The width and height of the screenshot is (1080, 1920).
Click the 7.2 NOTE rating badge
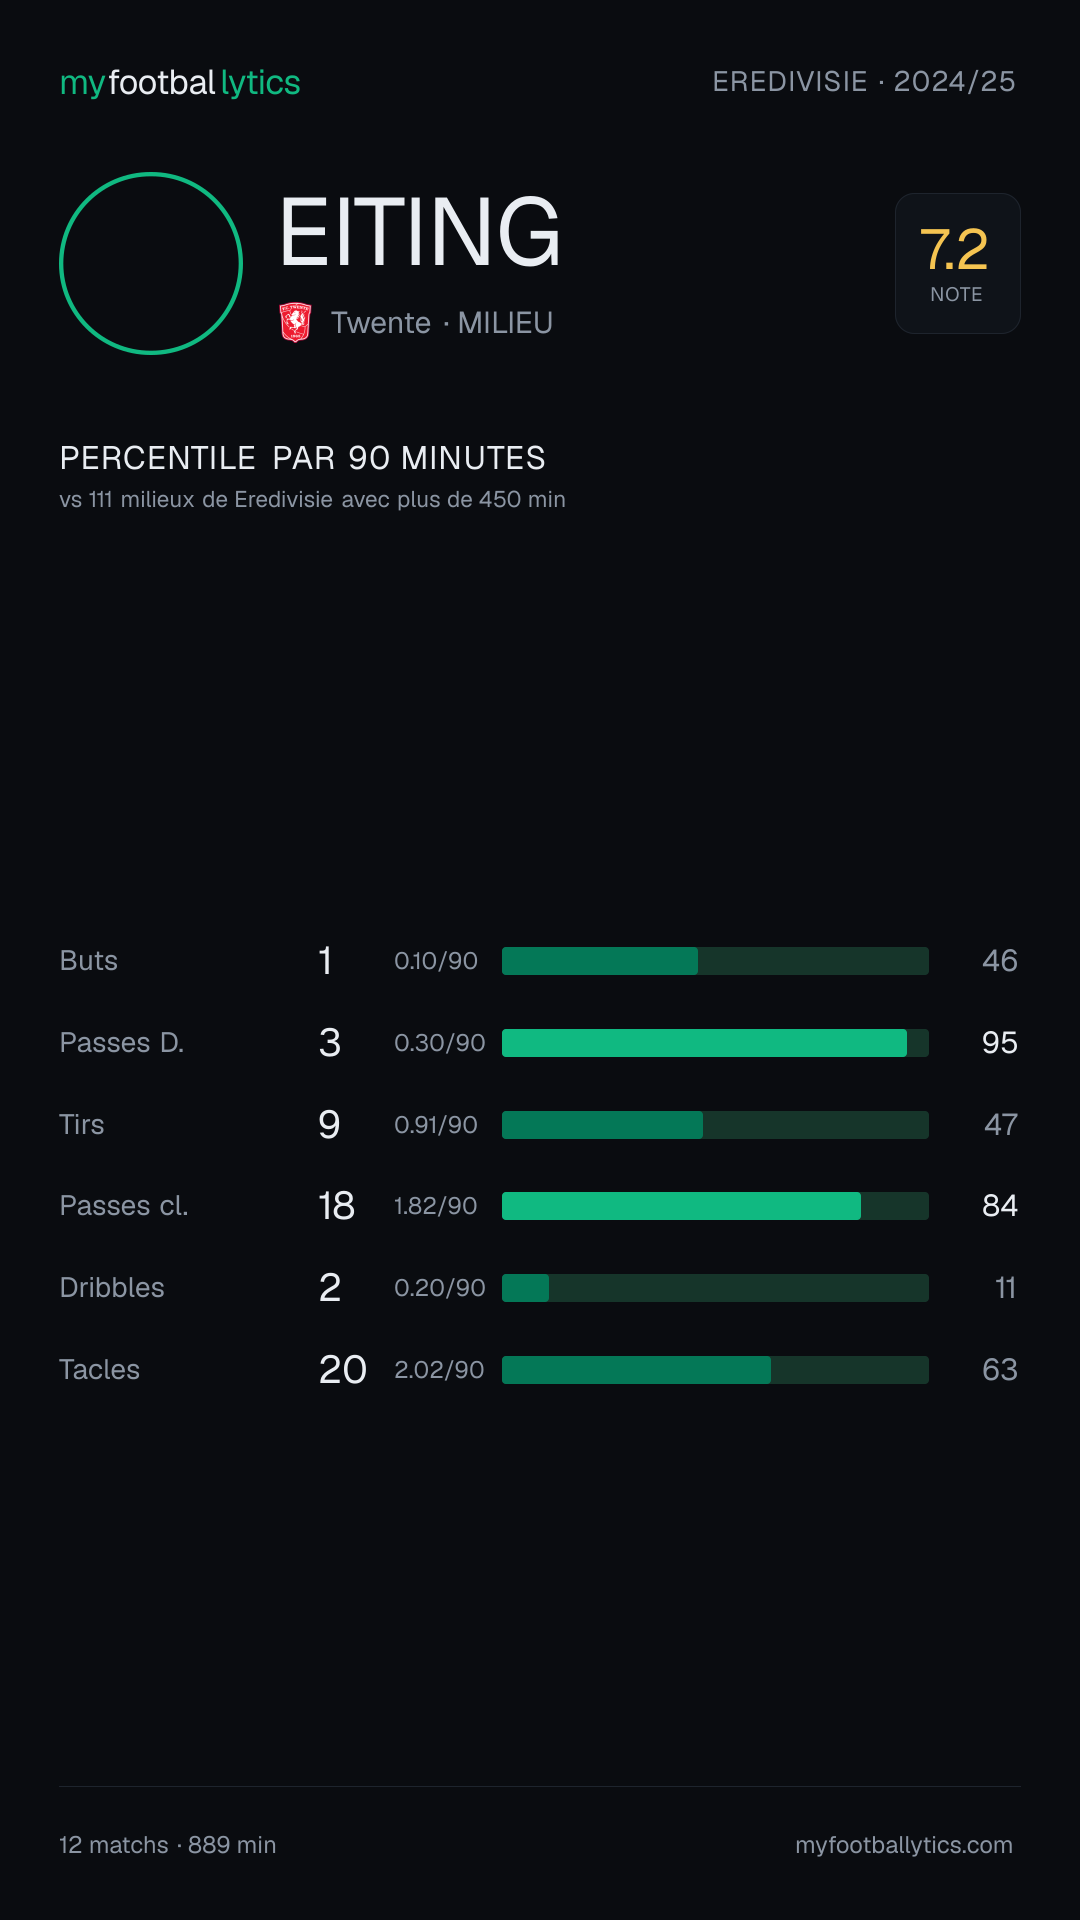click(x=957, y=263)
